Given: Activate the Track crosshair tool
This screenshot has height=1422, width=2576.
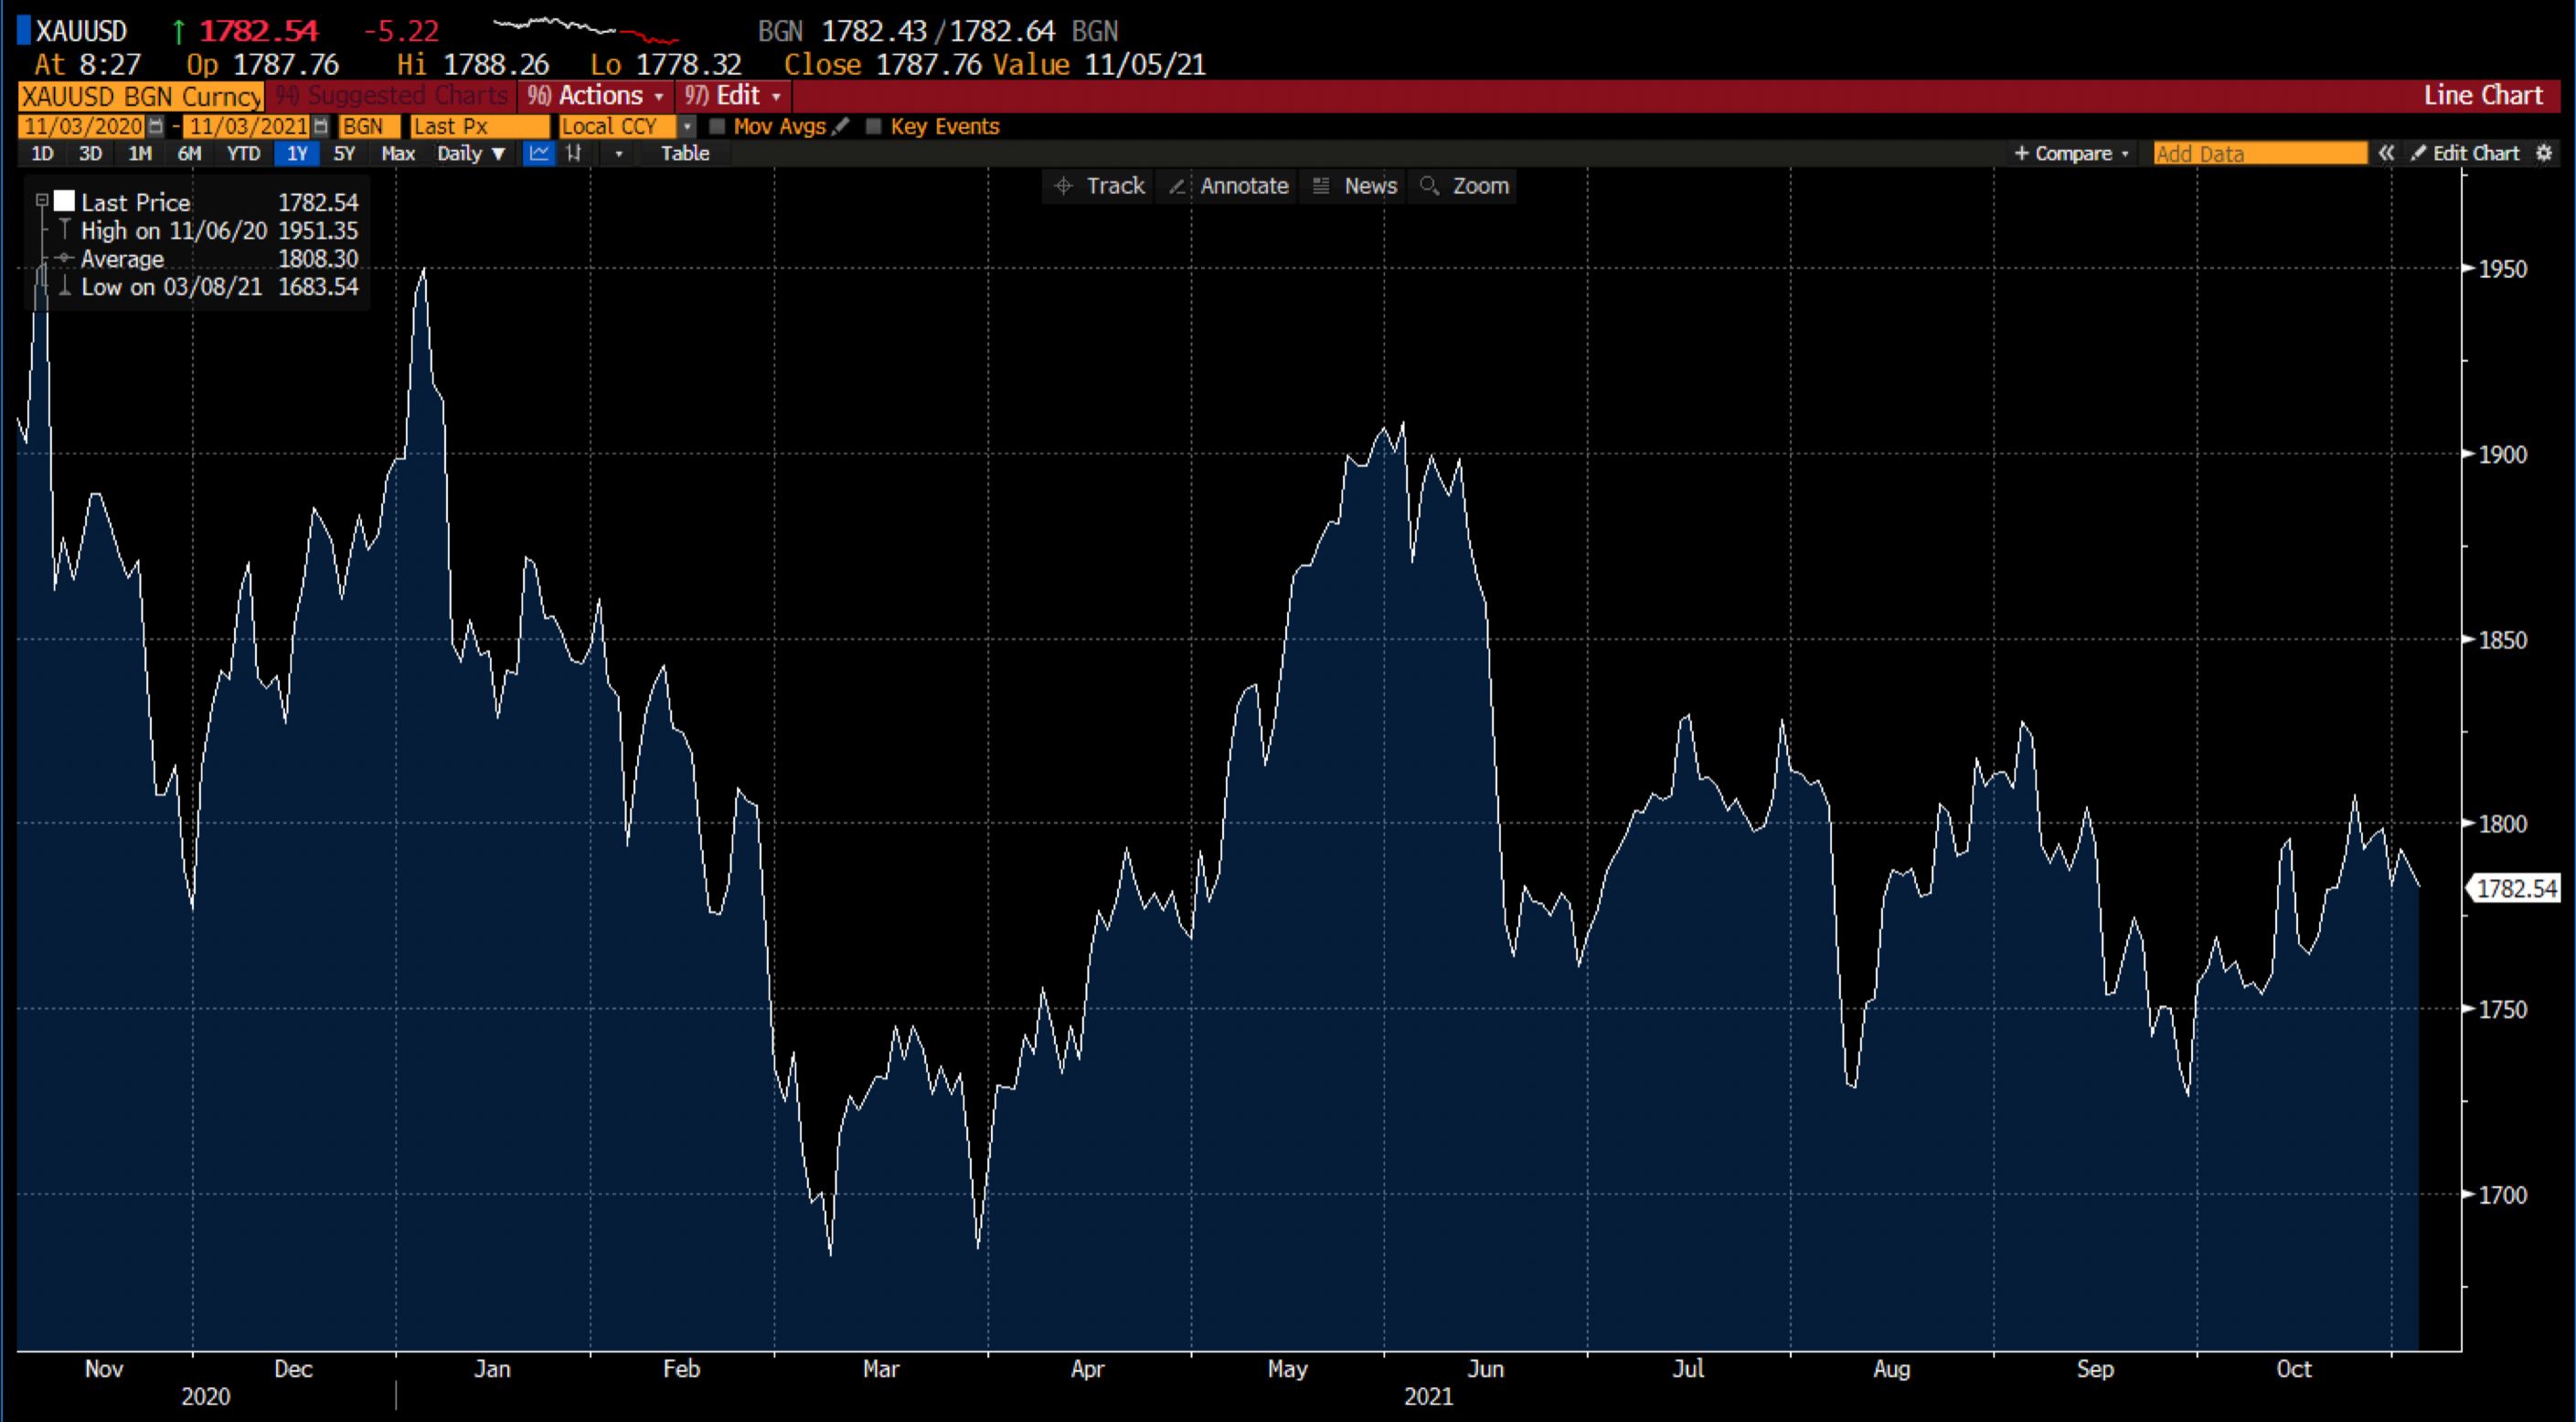Looking at the screenshot, I should tap(1097, 186).
